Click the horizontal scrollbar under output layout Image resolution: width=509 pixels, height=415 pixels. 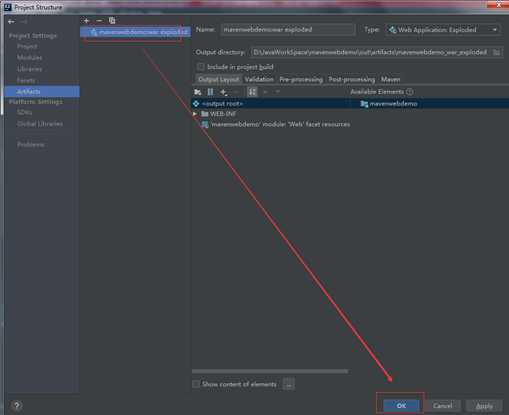point(270,371)
